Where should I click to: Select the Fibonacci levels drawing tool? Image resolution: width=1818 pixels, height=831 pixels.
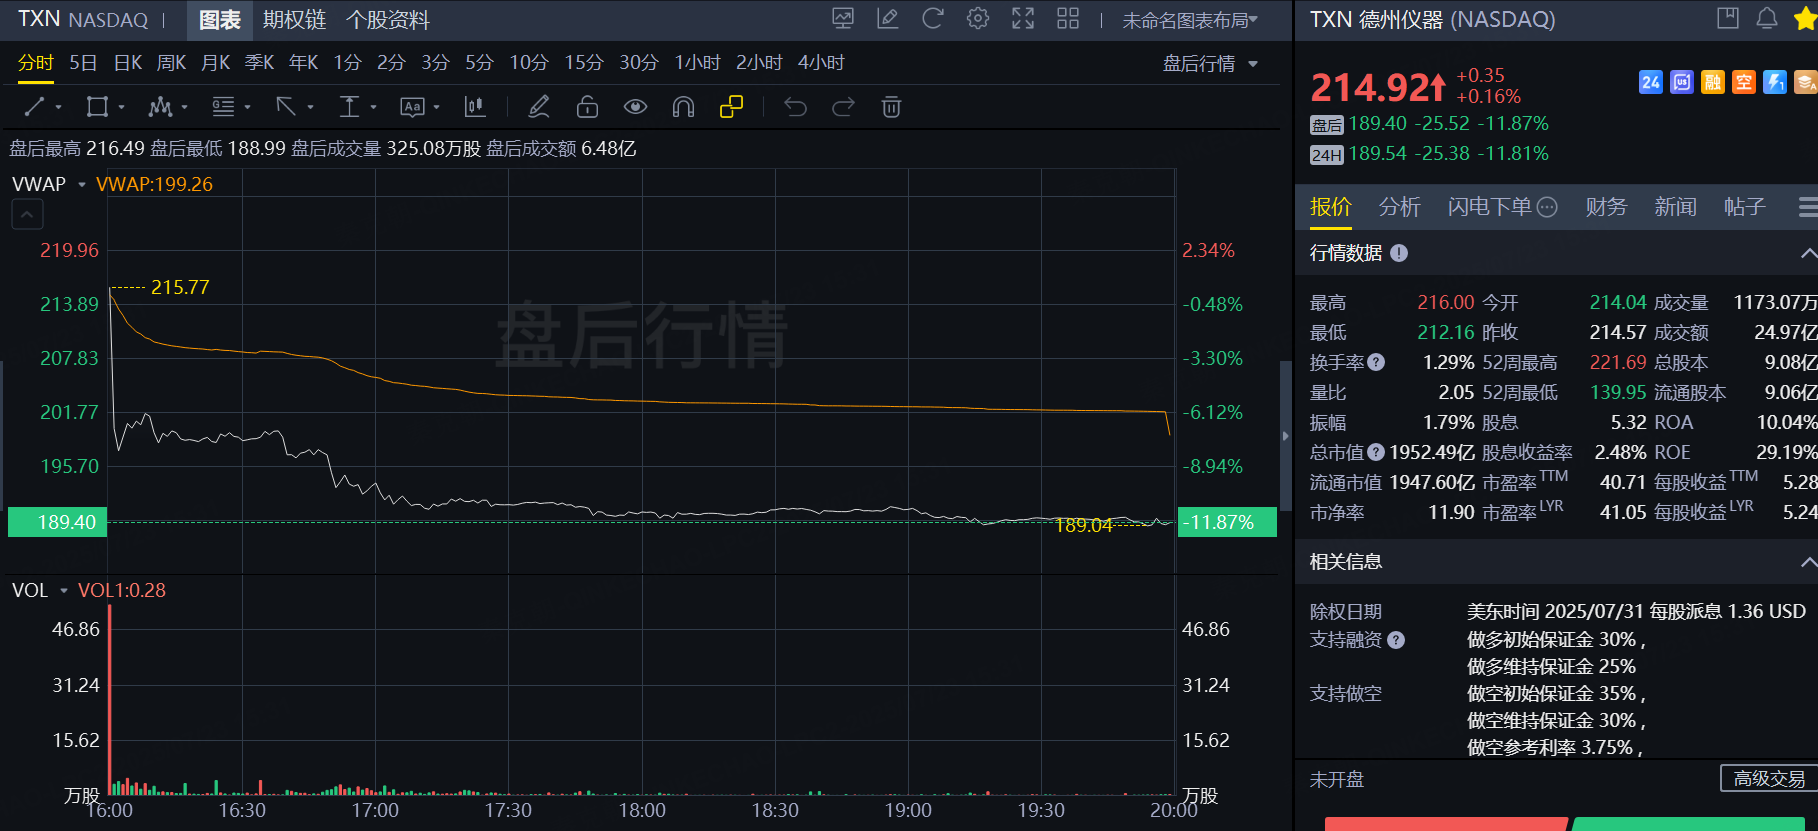point(223,107)
